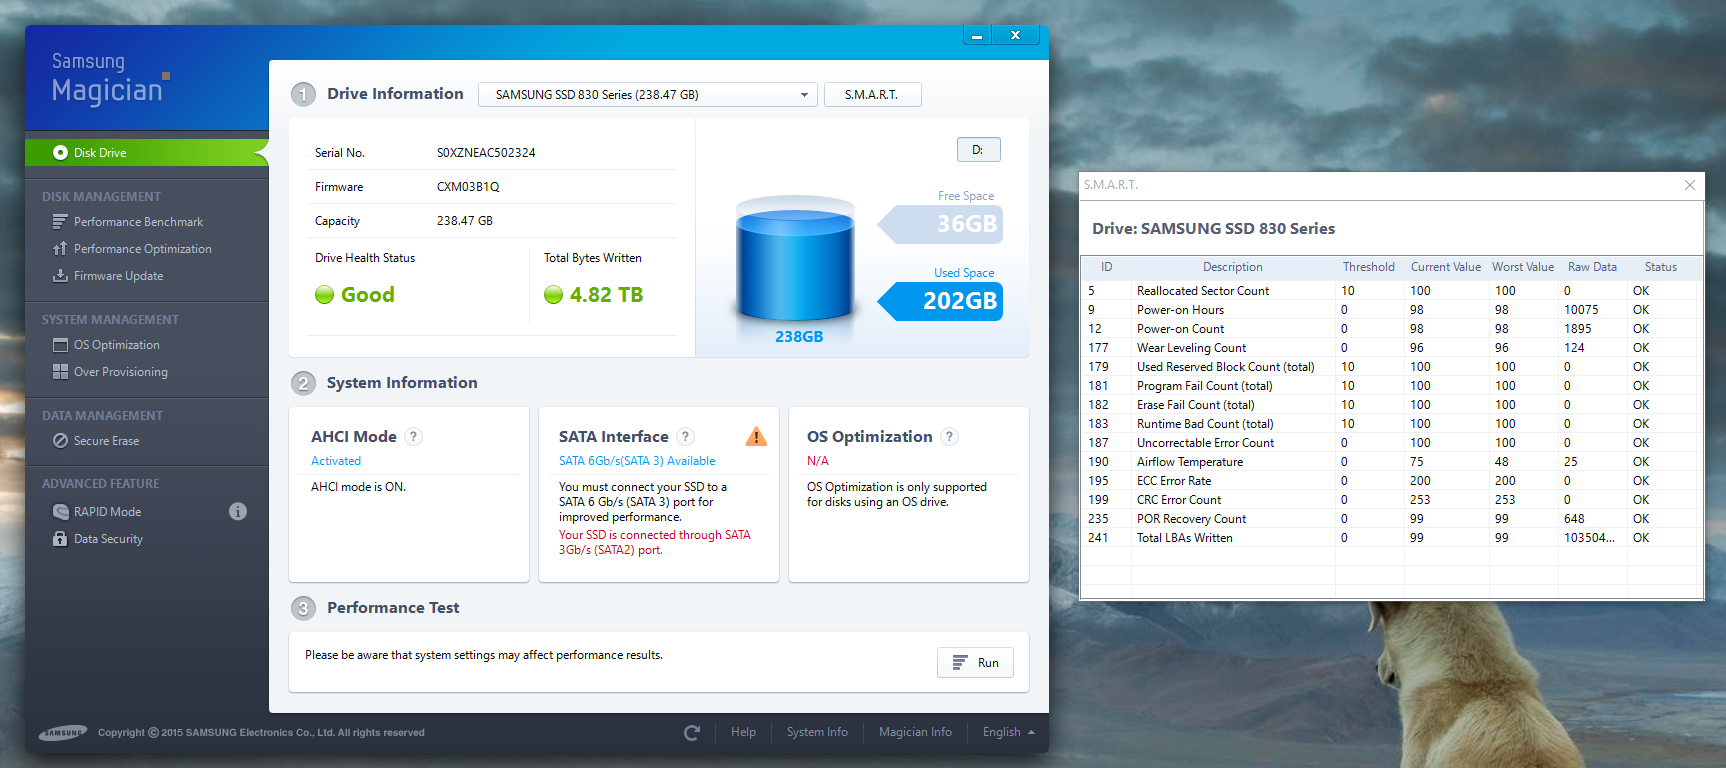Select the Wear Leveling Count row

[1391, 348]
